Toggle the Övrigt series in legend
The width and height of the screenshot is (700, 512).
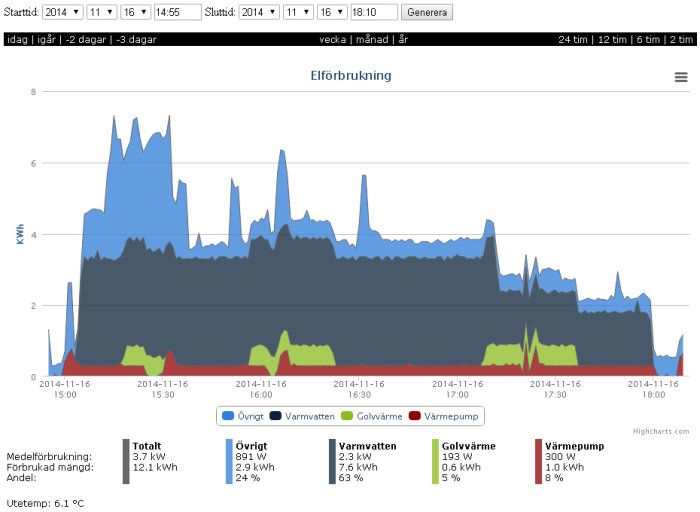click(242, 416)
